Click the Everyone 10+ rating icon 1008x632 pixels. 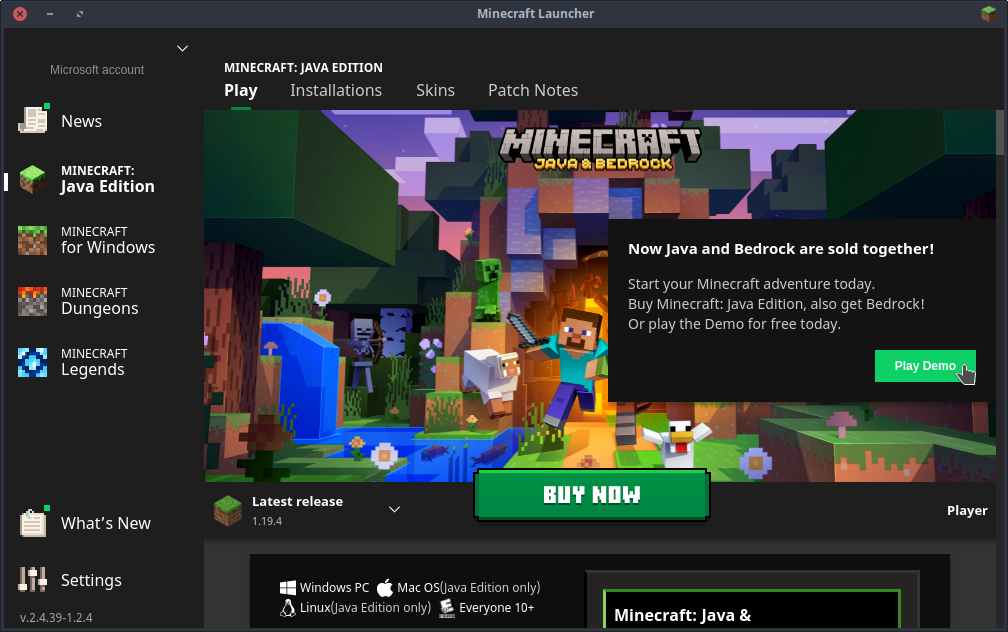click(x=447, y=608)
